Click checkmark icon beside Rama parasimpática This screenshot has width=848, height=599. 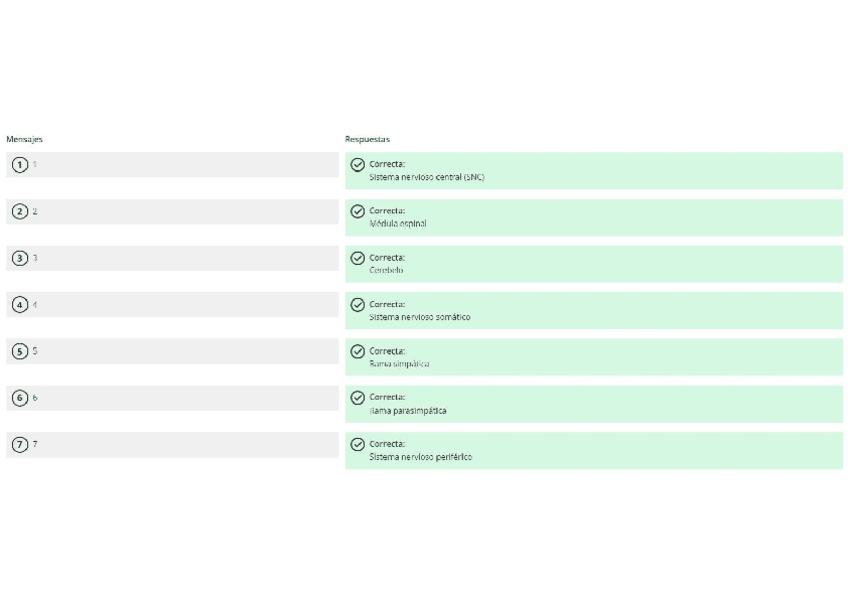358,398
